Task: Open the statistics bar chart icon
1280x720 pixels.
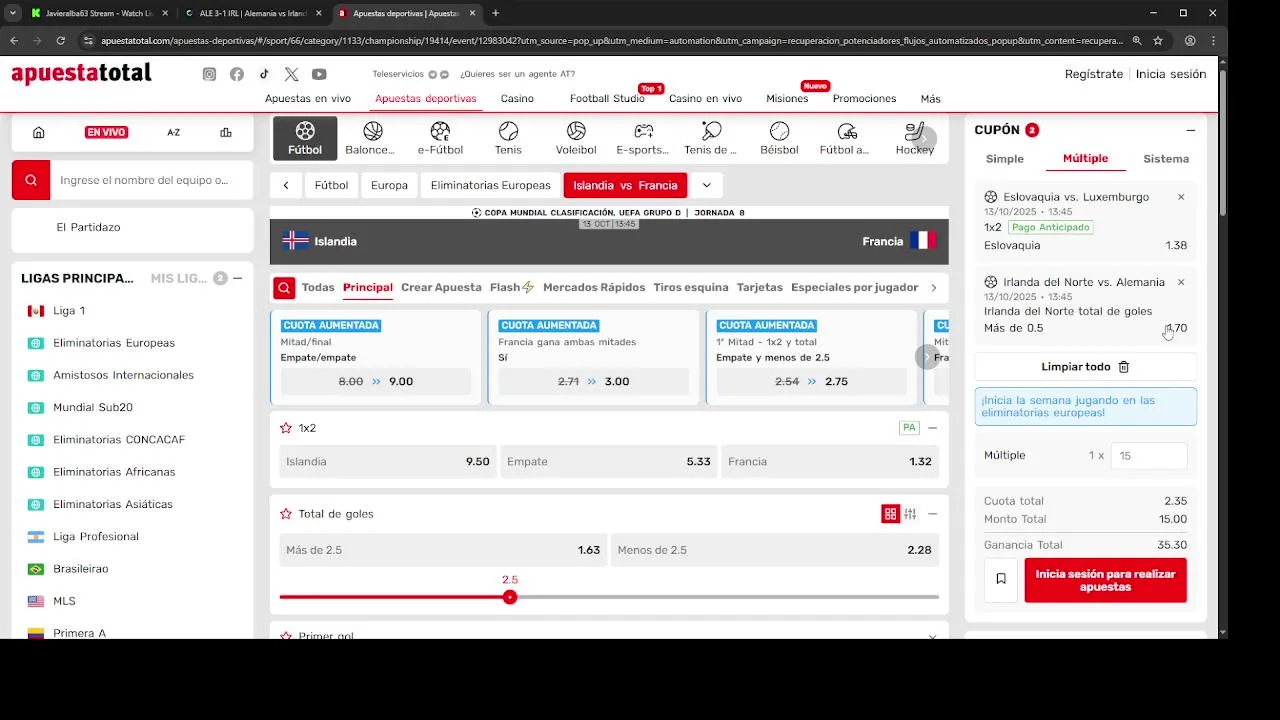Action: click(226, 132)
